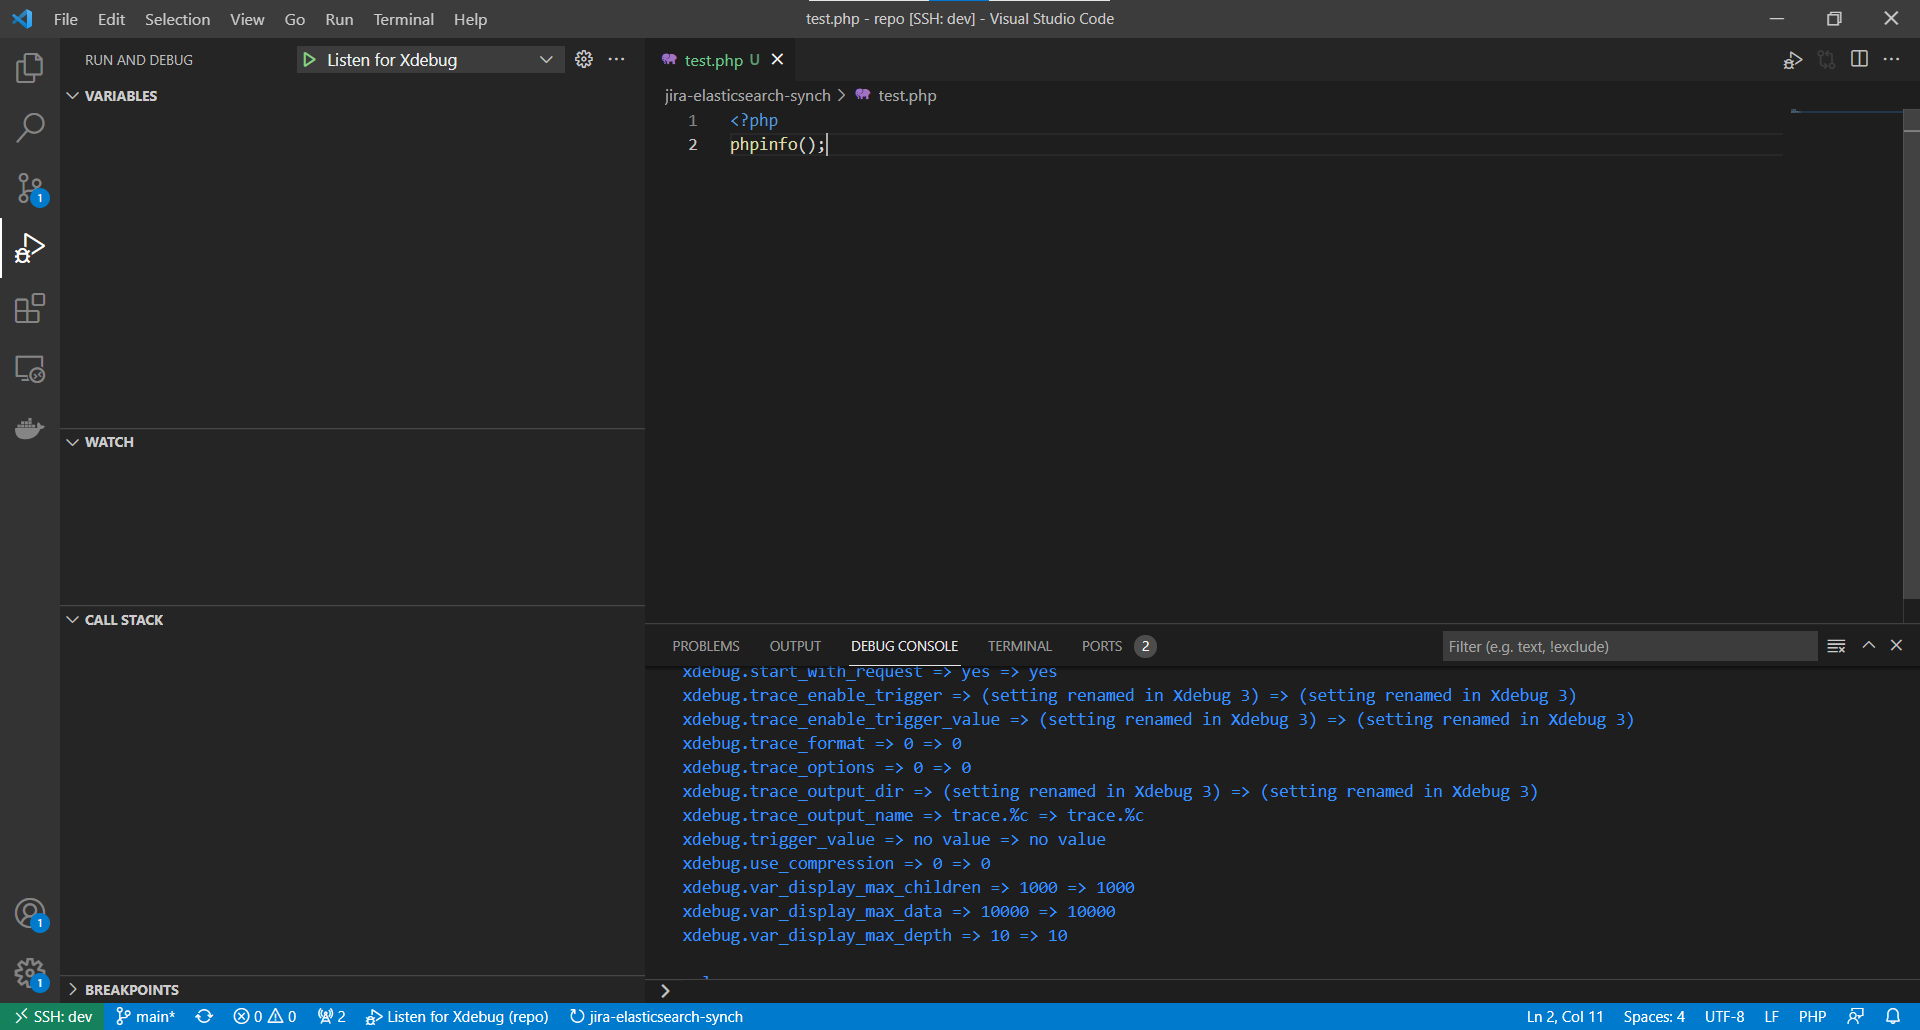Open the Extensions view
Image resolution: width=1920 pixels, height=1030 pixels.
pyautogui.click(x=30, y=308)
